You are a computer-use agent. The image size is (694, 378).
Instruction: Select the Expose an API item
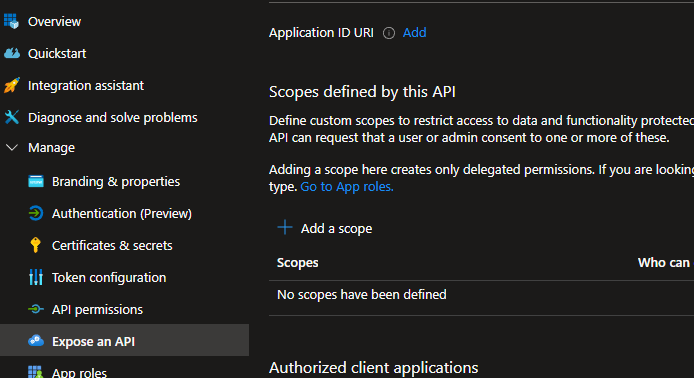click(124, 340)
